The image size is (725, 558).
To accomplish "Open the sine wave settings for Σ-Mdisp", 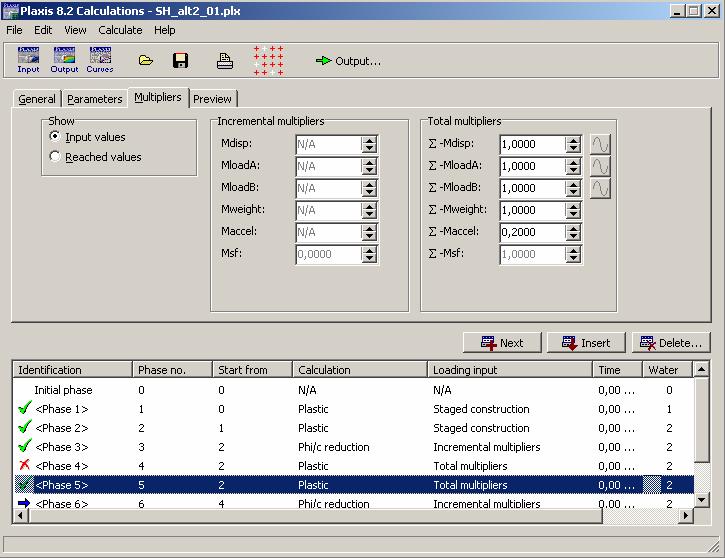I will [600, 144].
